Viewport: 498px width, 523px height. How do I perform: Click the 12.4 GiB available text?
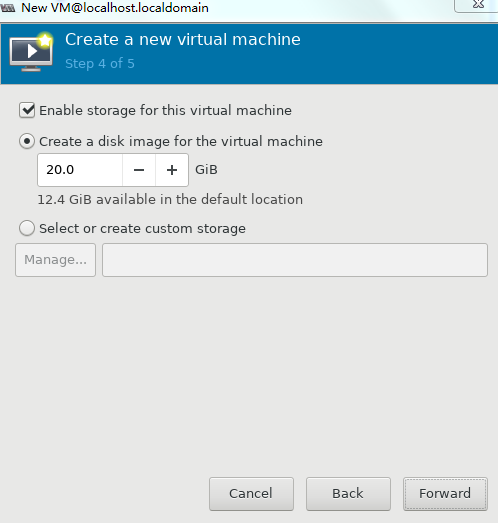pyautogui.click(x=170, y=199)
